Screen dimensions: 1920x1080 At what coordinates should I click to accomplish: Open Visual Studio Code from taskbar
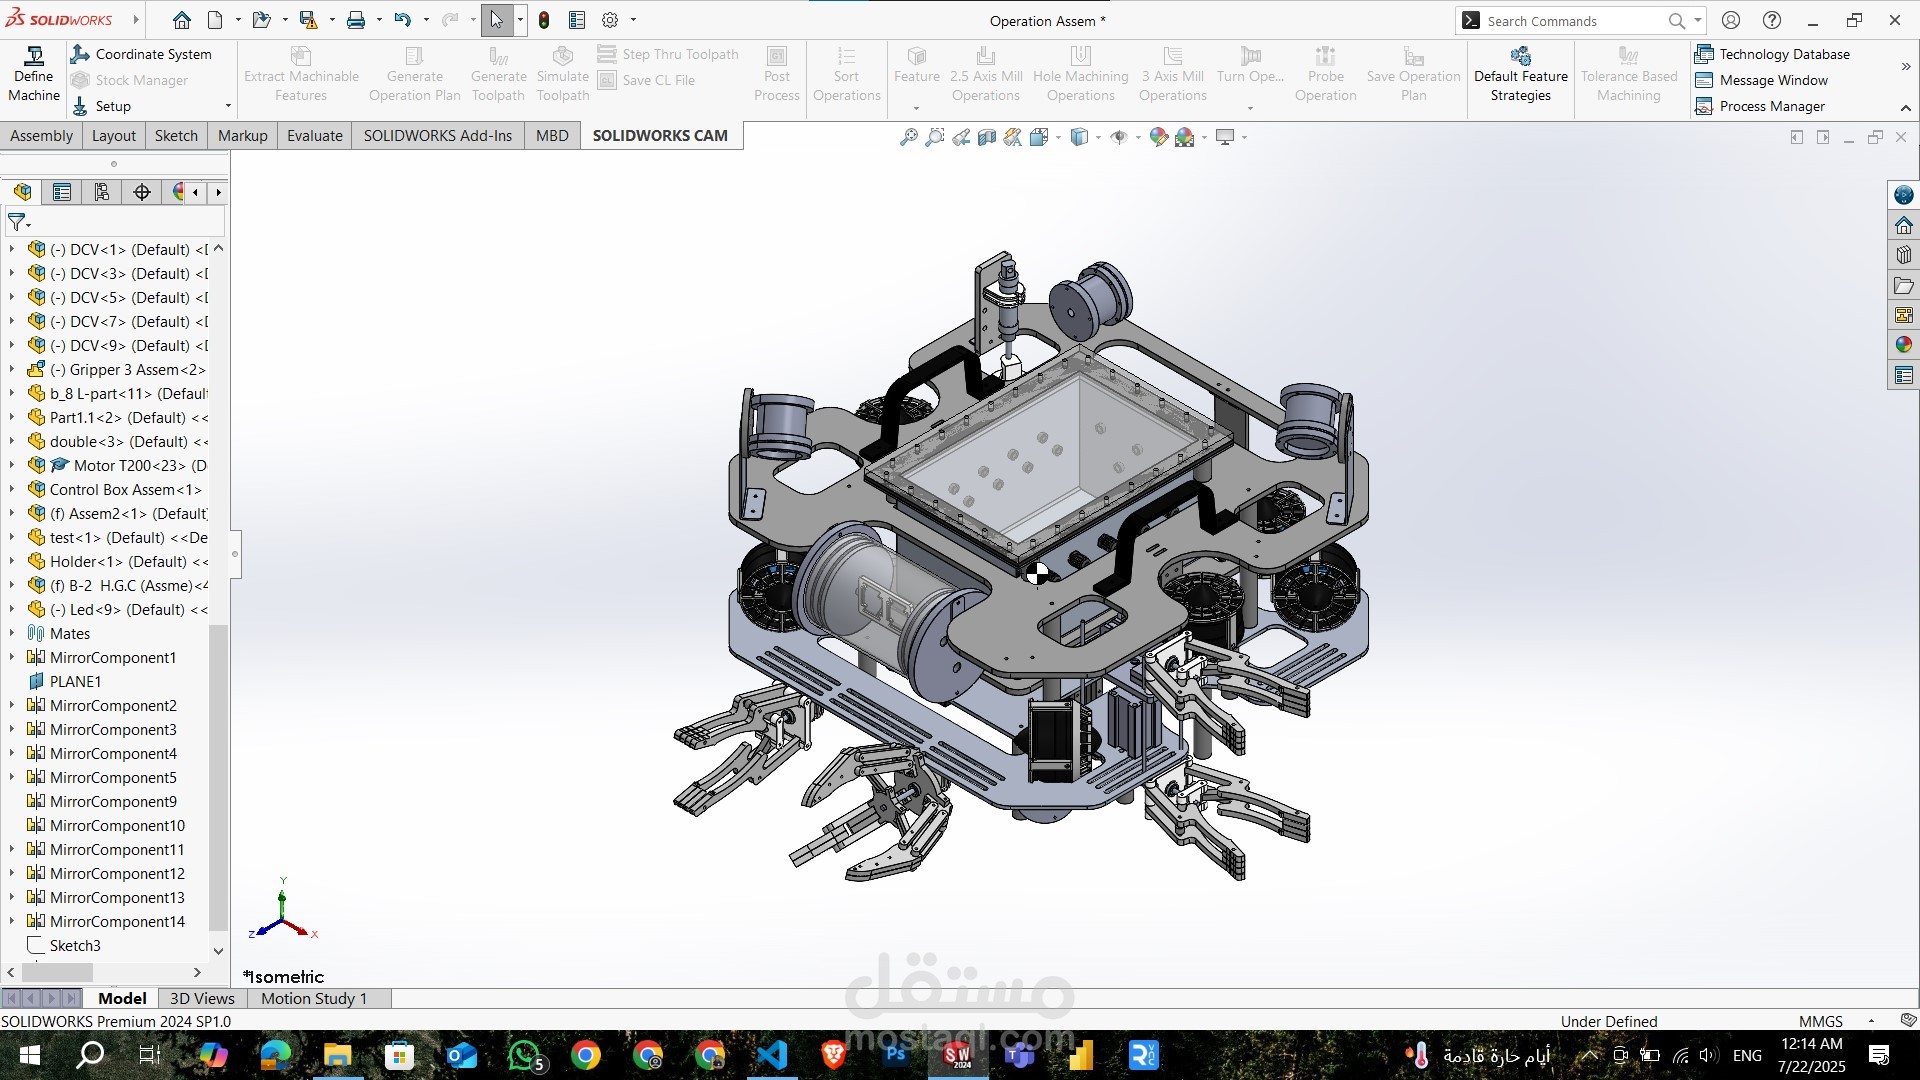772,1055
